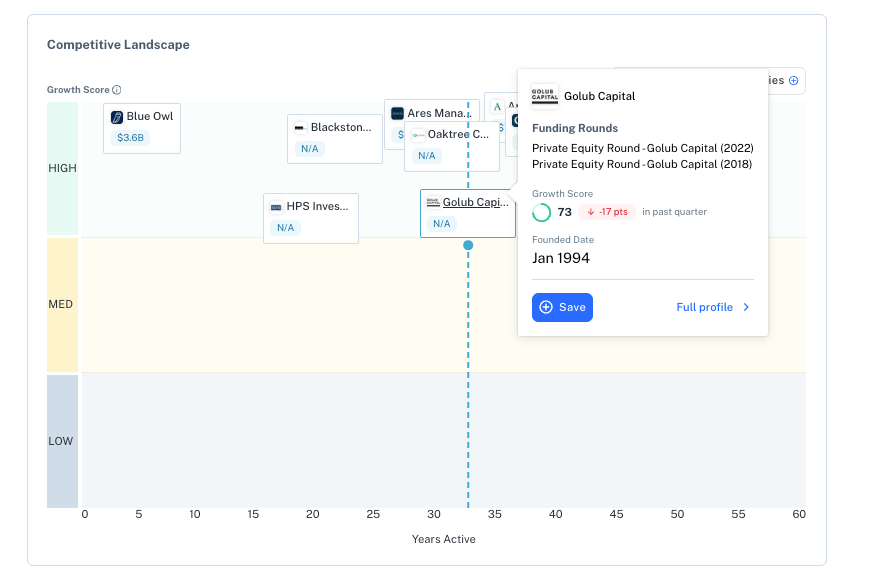Click the Oaktree Capital logo icon

tap(418, 135)
